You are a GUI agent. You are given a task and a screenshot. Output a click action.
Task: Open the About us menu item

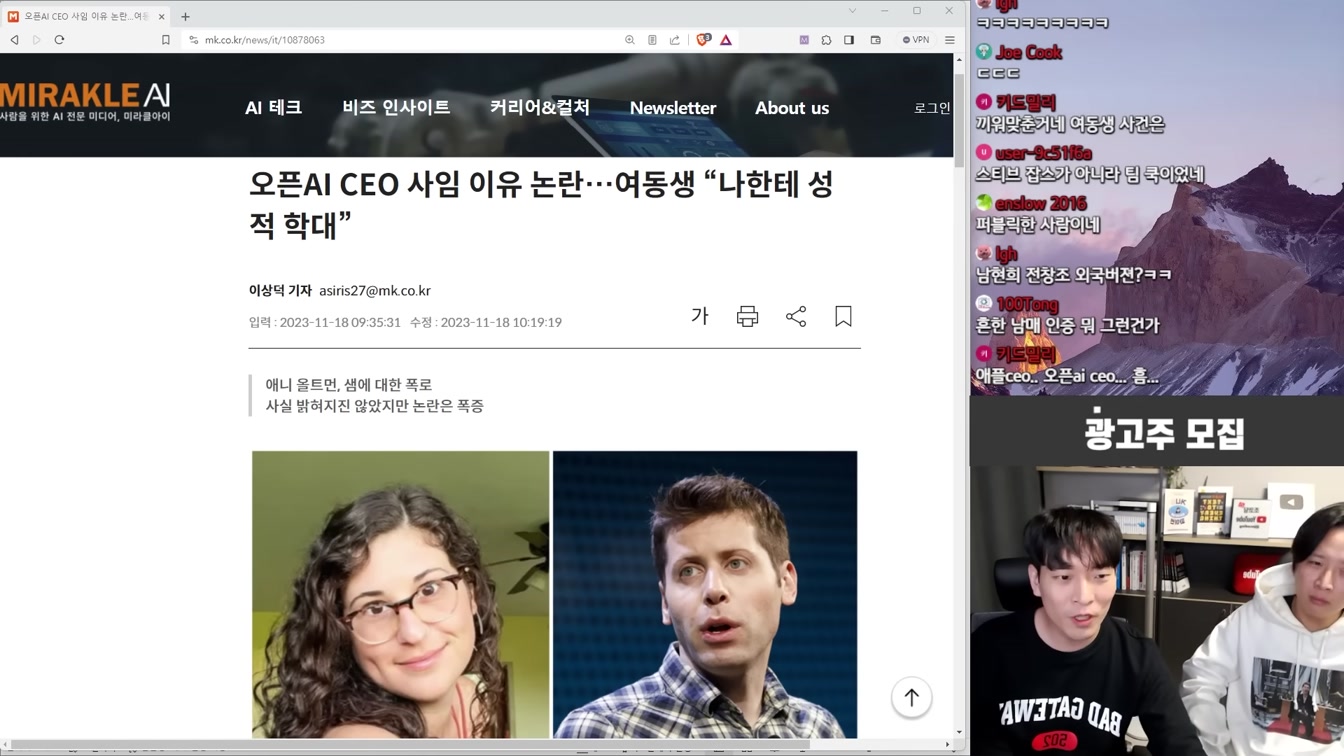point(792,108)
